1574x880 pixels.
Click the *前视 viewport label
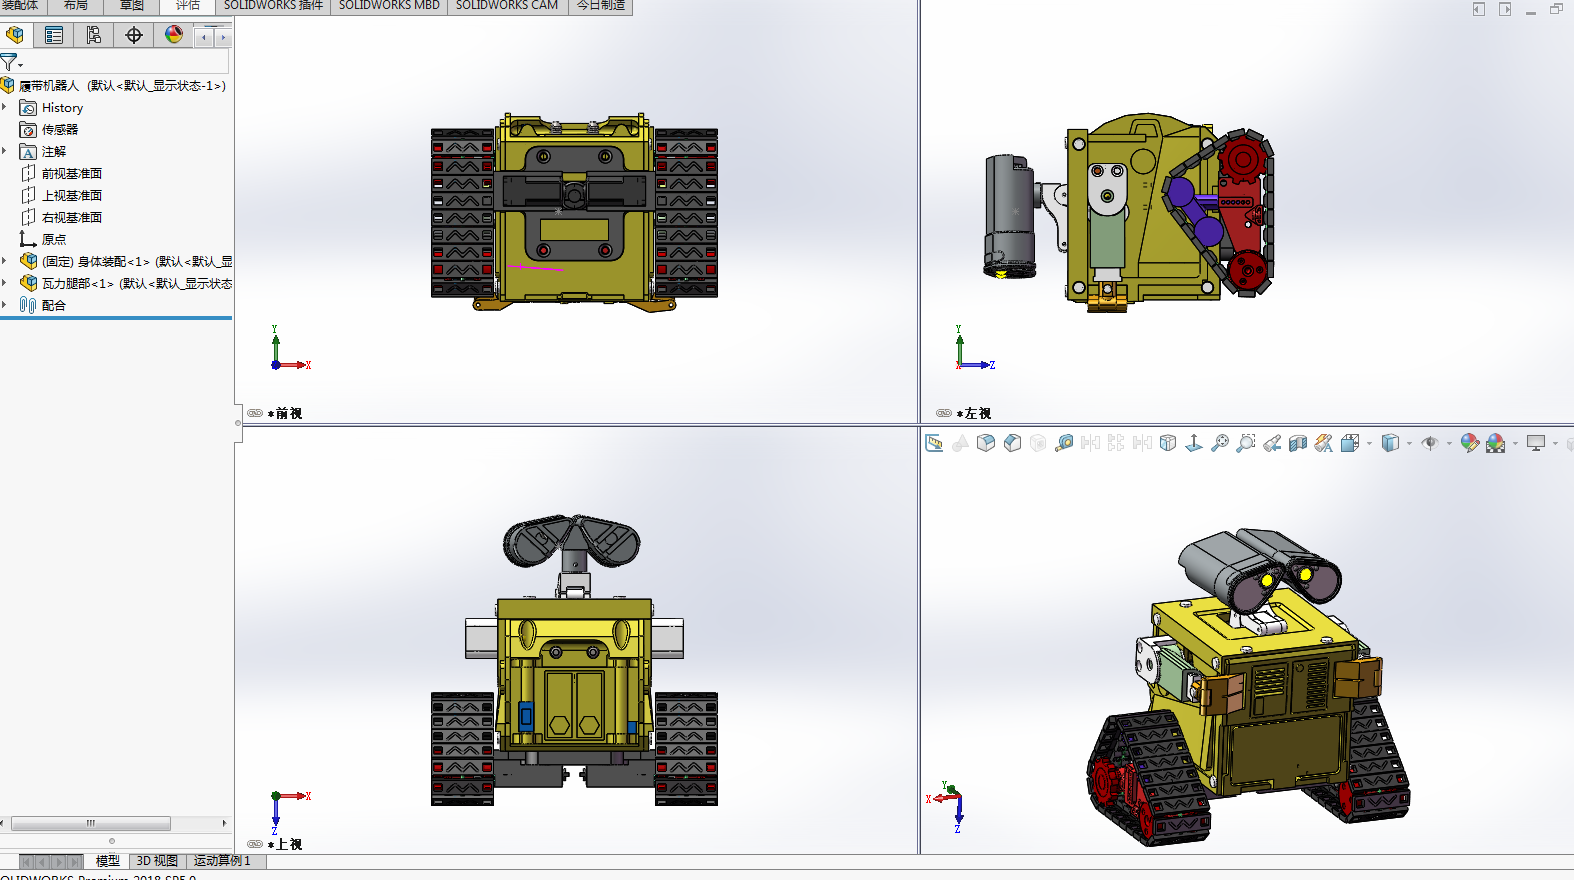pos(285,413)
